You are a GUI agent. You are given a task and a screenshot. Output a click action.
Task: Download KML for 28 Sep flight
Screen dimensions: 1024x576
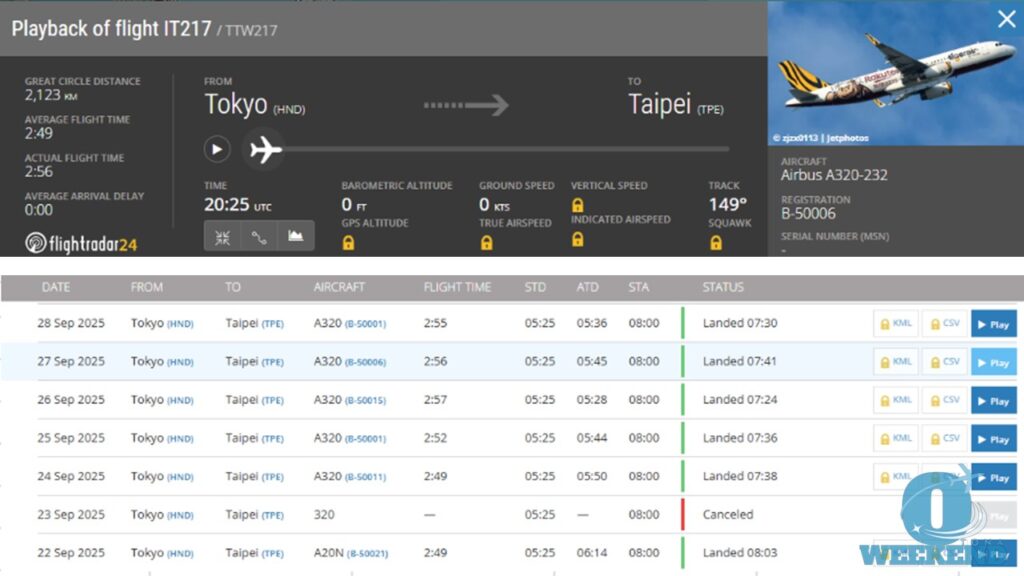click(x=895, y=324)
